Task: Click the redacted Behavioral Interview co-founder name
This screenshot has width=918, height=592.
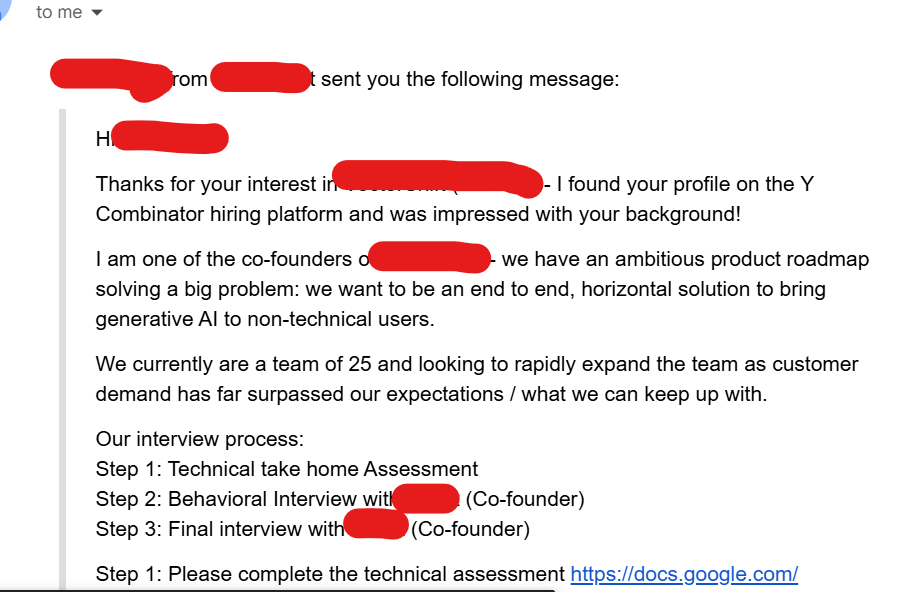Action: click(425, 498)
